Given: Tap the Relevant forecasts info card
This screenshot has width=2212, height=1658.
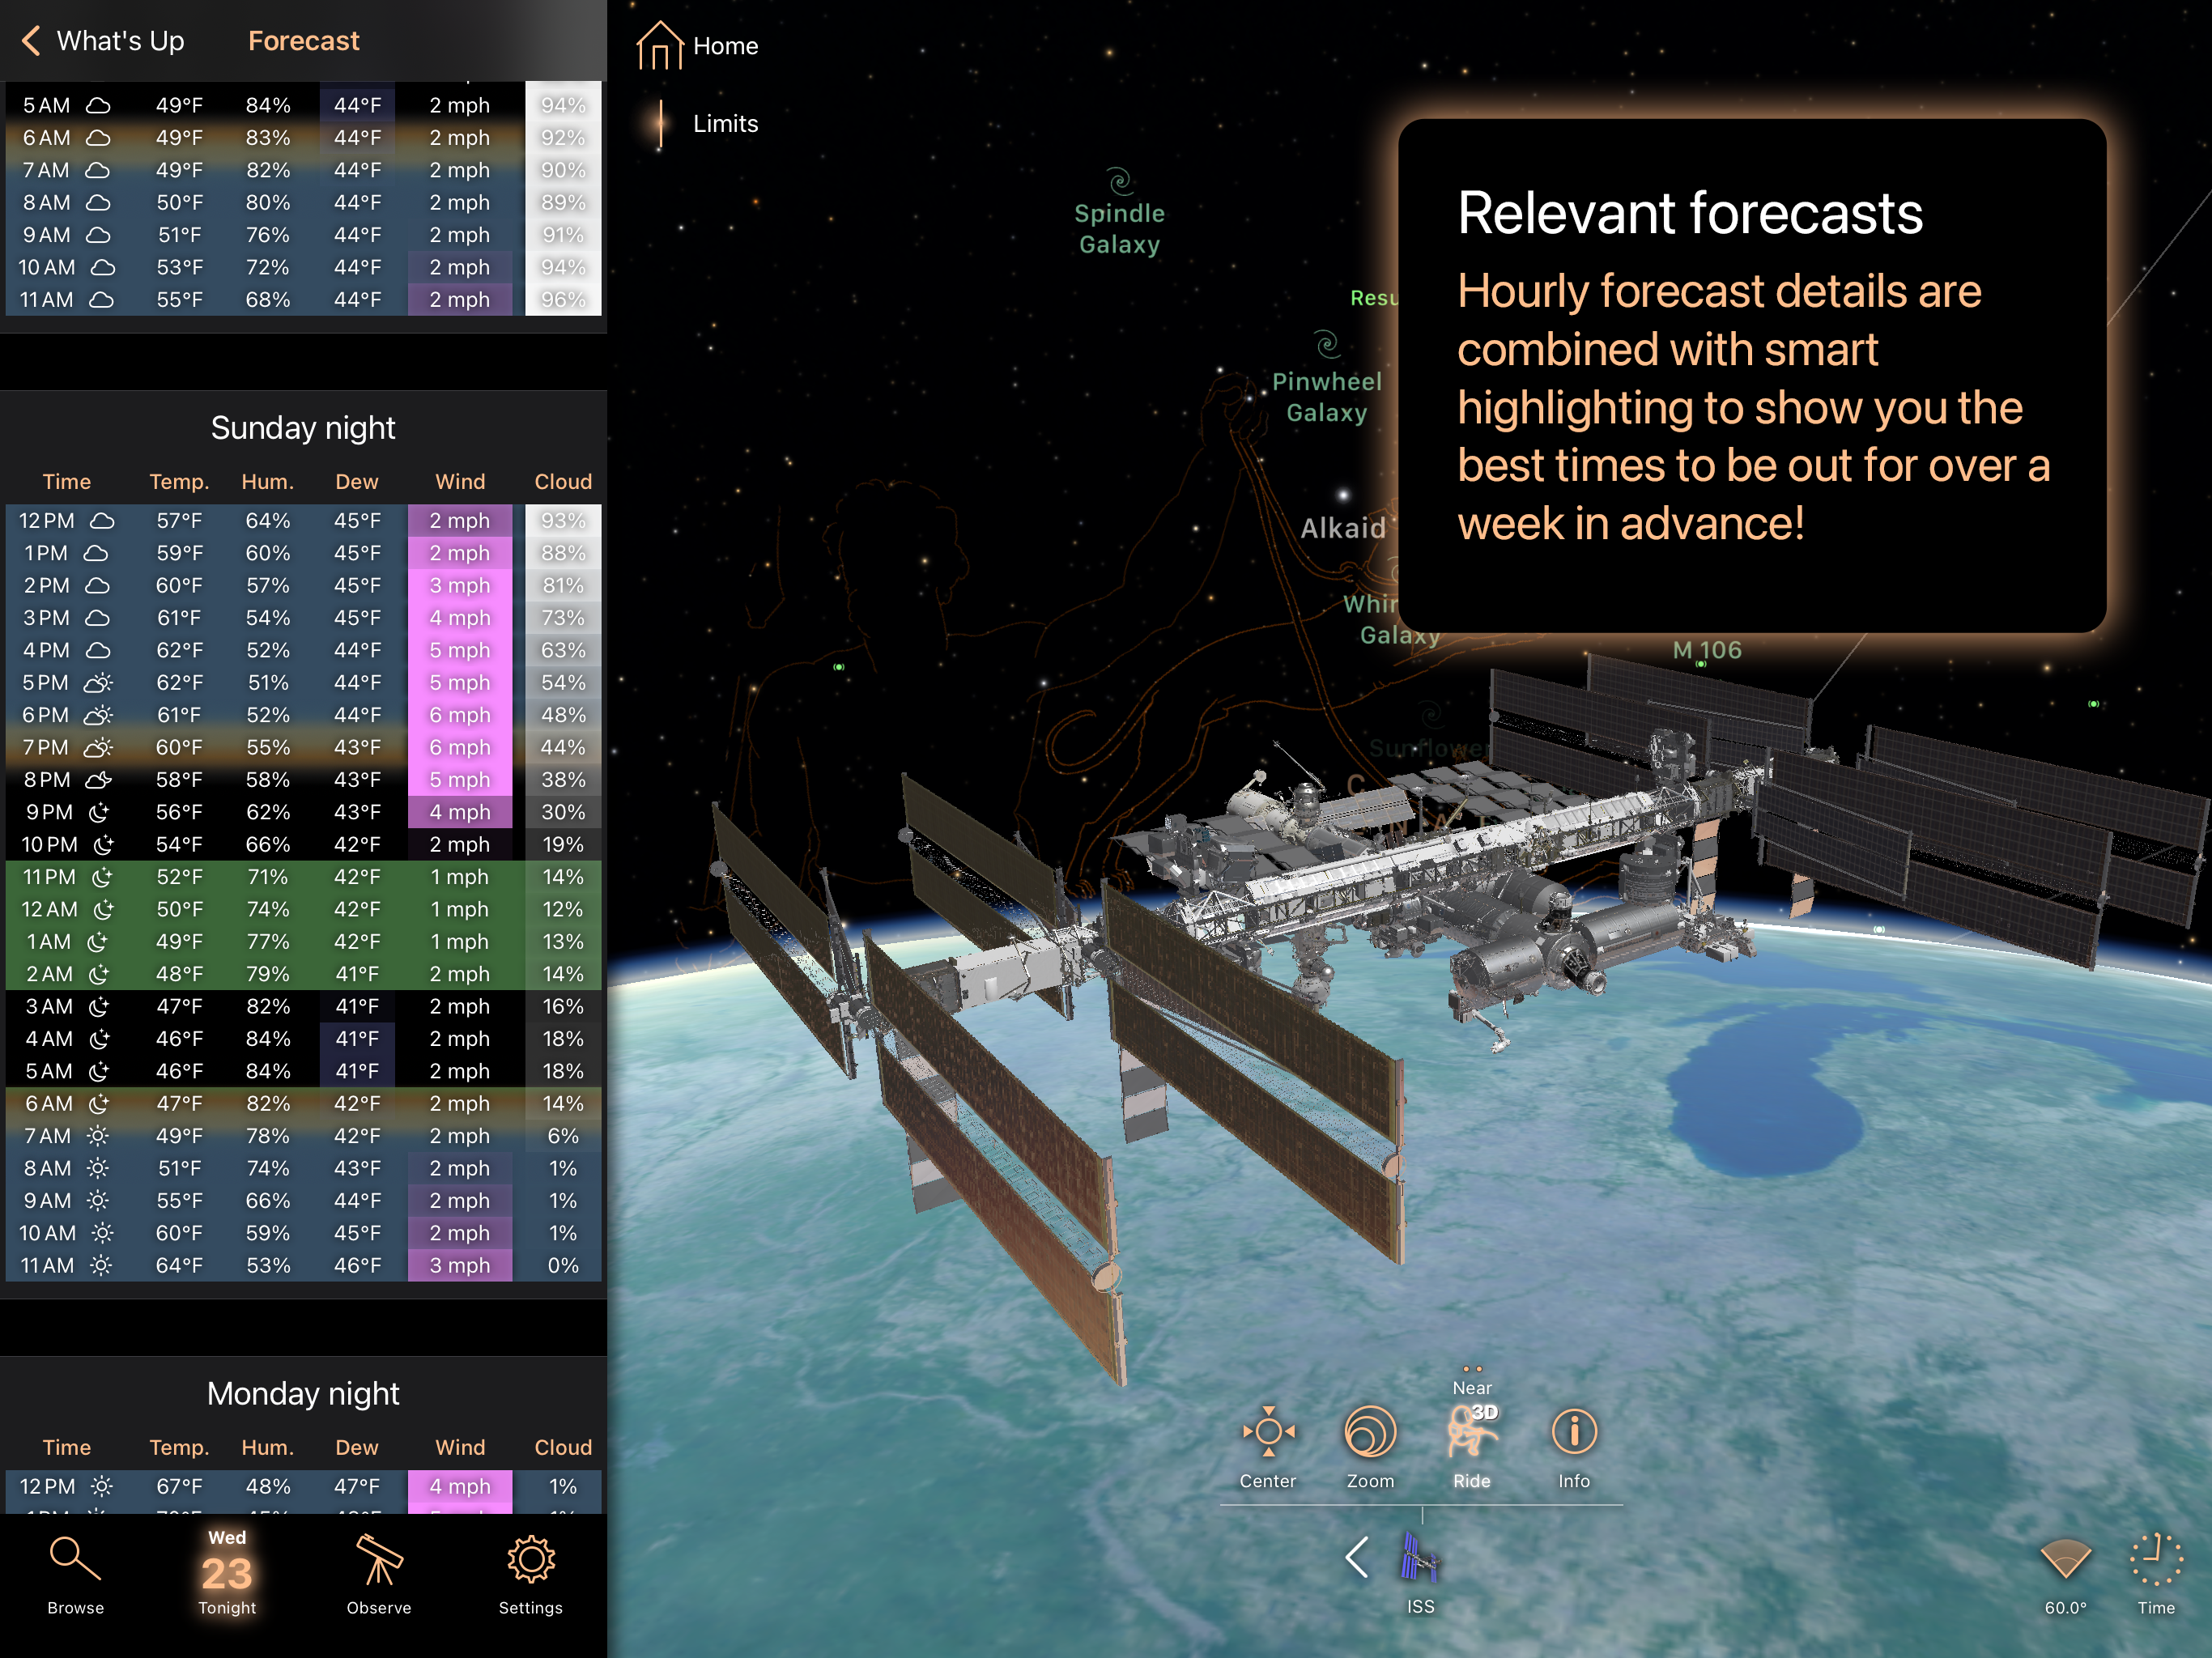Looking at the screenshot, I should 1752,375.
